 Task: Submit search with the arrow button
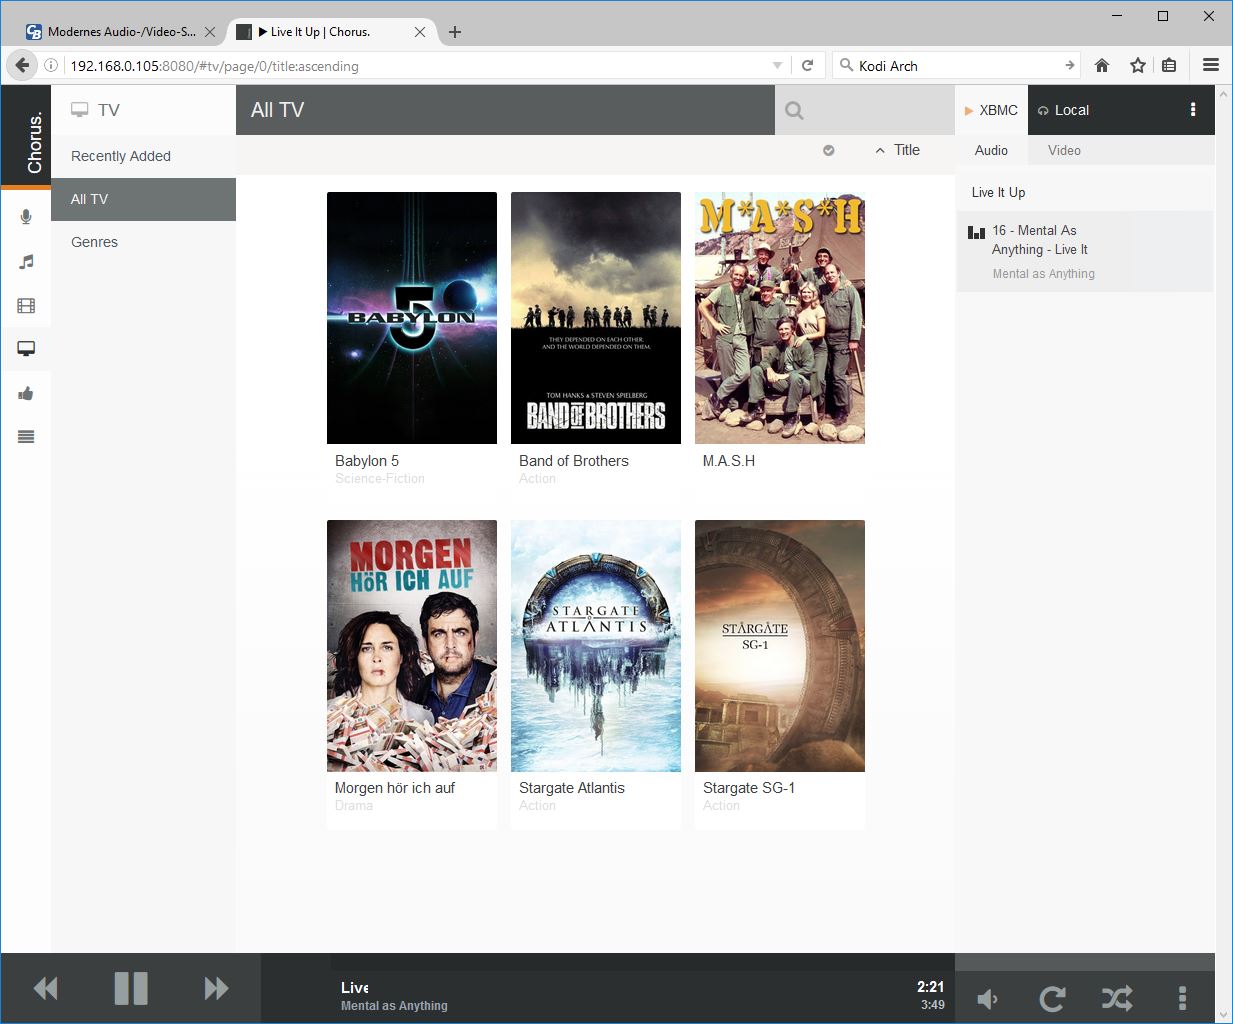point(1070,65)
